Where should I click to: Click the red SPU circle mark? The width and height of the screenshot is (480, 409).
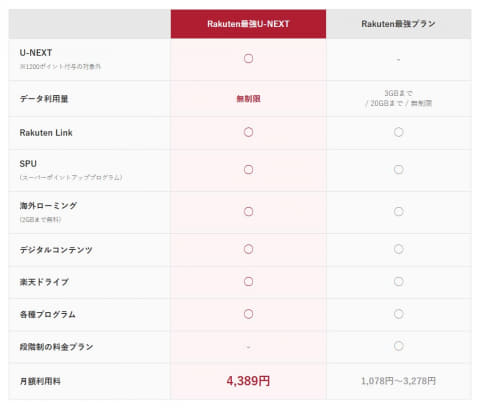click(x=248, y=169)
